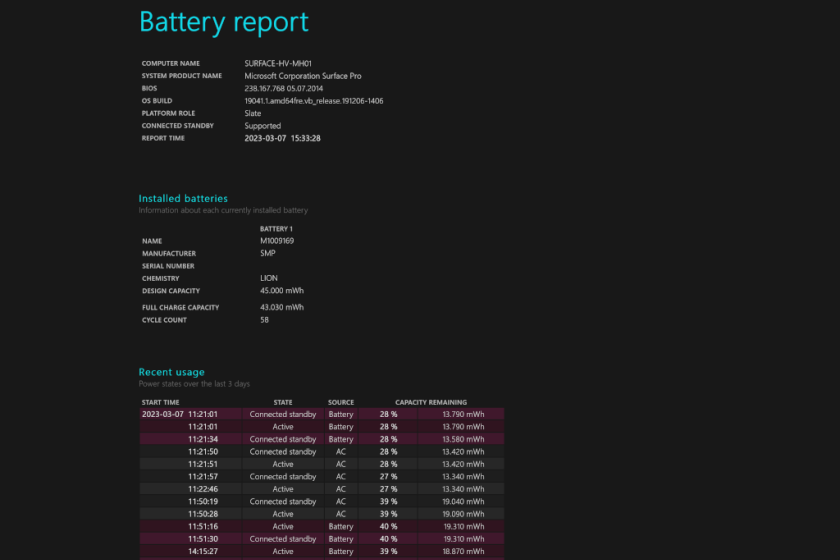The height and width of the screenshot is (560, 840).
Task: Click the Power states over last 3 days subtitle
Action: pyautogui.click(x=194, y=384)
